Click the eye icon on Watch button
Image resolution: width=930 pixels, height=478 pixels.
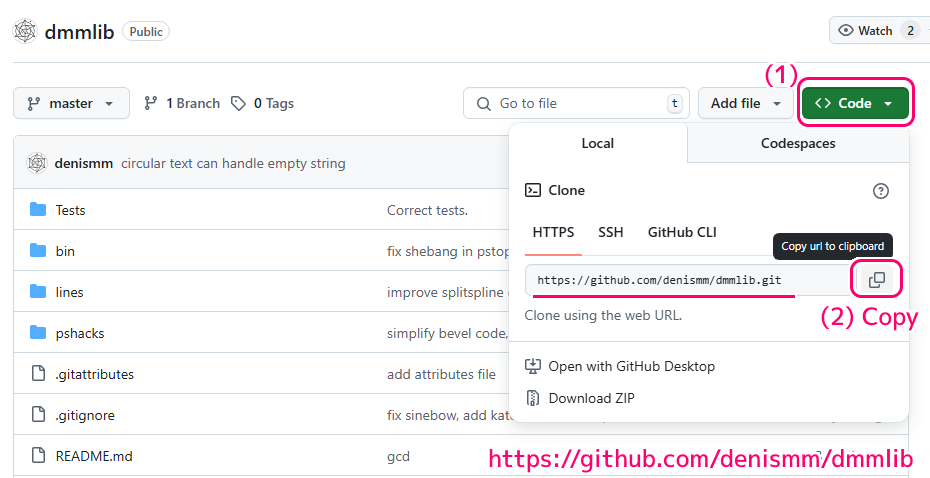click(846, 30)
